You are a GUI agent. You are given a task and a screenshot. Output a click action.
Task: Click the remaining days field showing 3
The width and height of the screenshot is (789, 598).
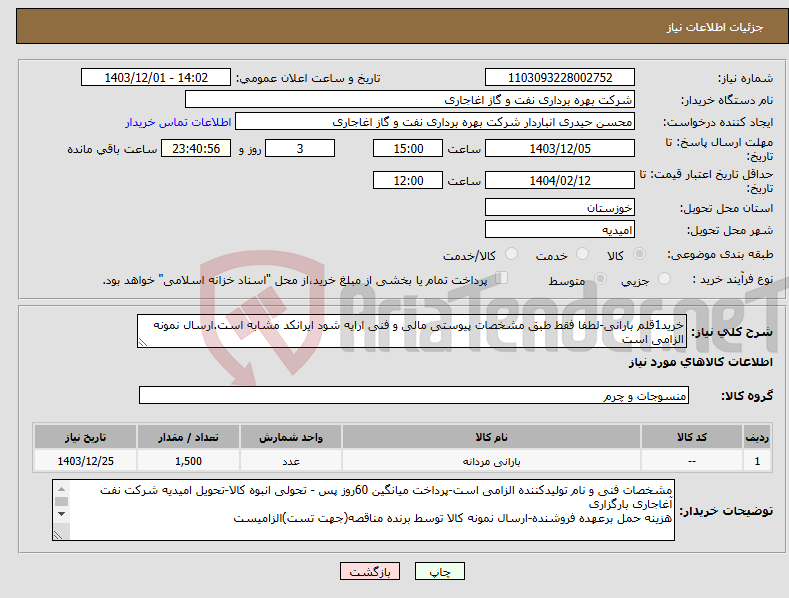pos(300,148)
